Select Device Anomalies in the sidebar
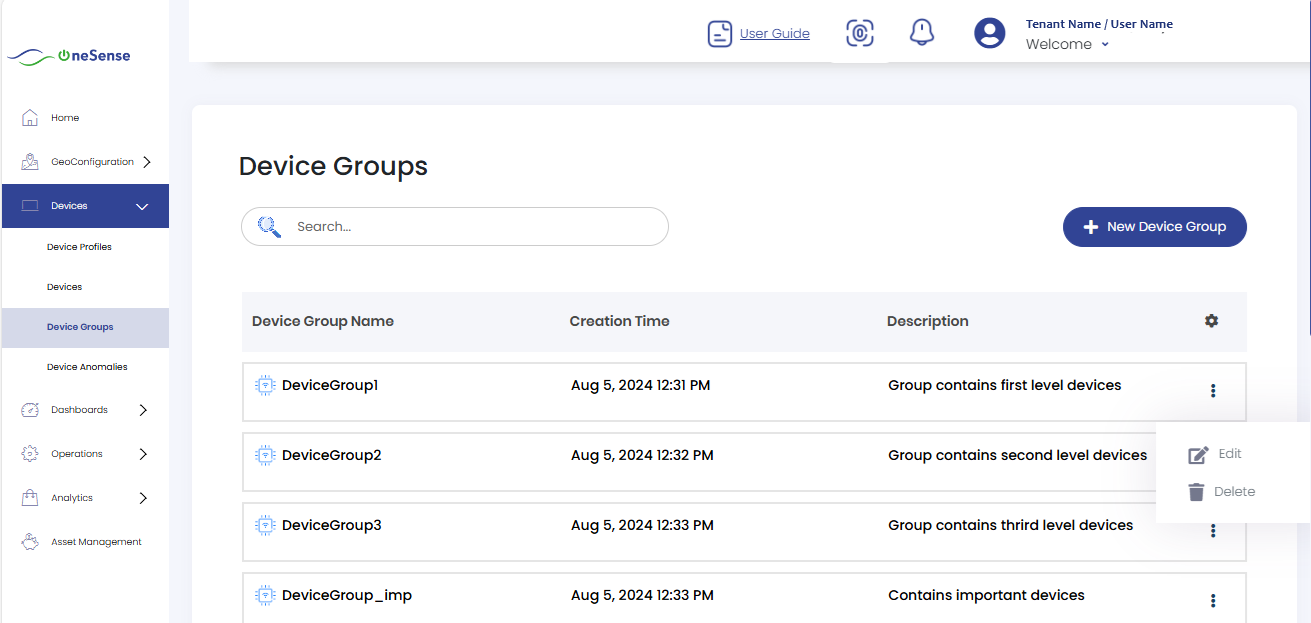 click(87, 366)
